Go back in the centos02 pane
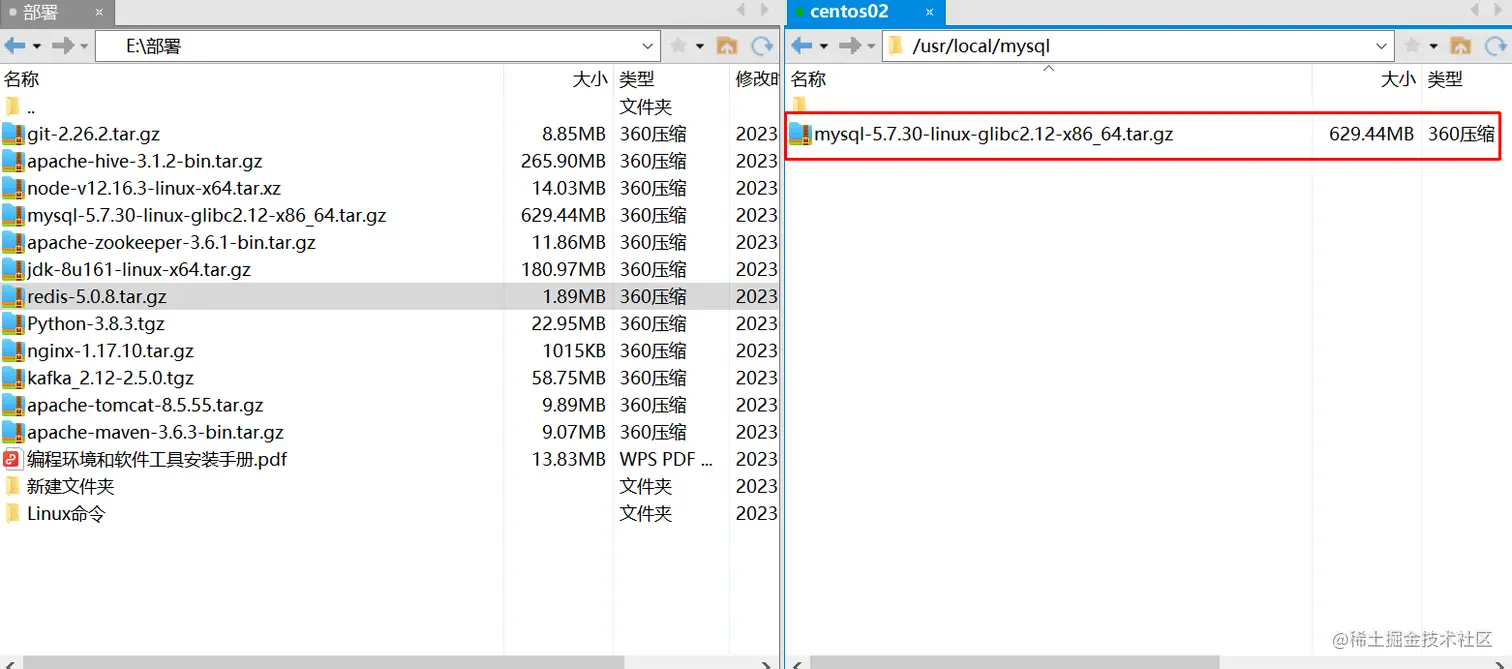The image size is (1512, 669). click(802, 46)
